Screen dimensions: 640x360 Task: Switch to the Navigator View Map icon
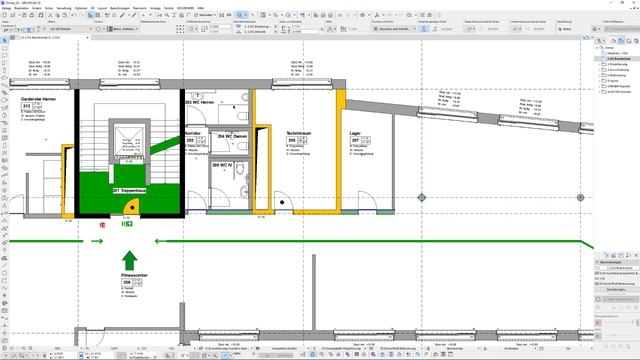[621, 41]
